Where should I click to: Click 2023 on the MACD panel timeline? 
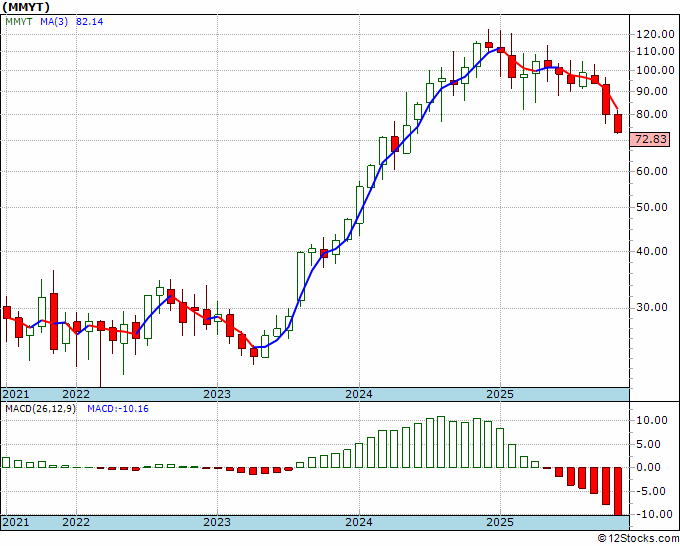point(217,522)
